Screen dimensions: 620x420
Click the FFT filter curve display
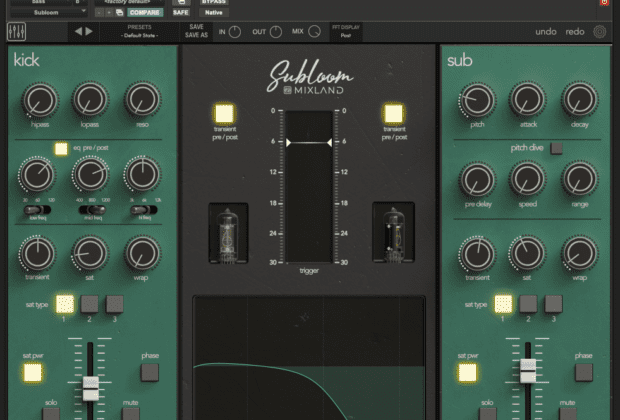(x=309, y=358)
